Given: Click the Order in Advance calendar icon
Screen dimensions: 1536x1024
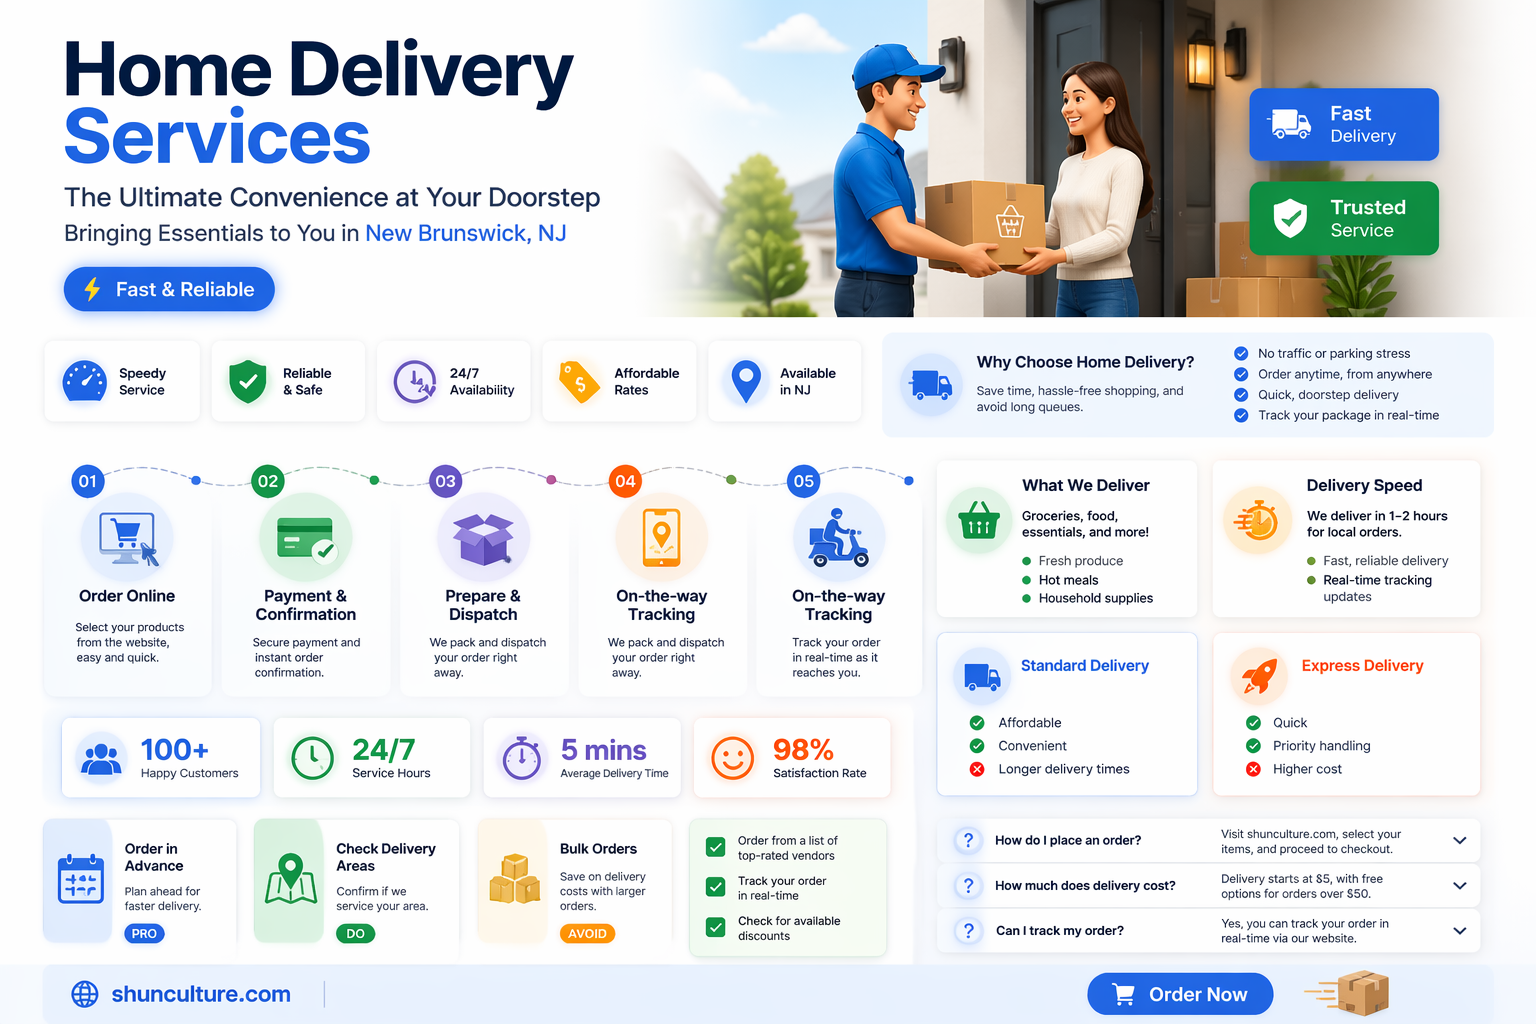Looking at the screenshot, I should point(81,880).
